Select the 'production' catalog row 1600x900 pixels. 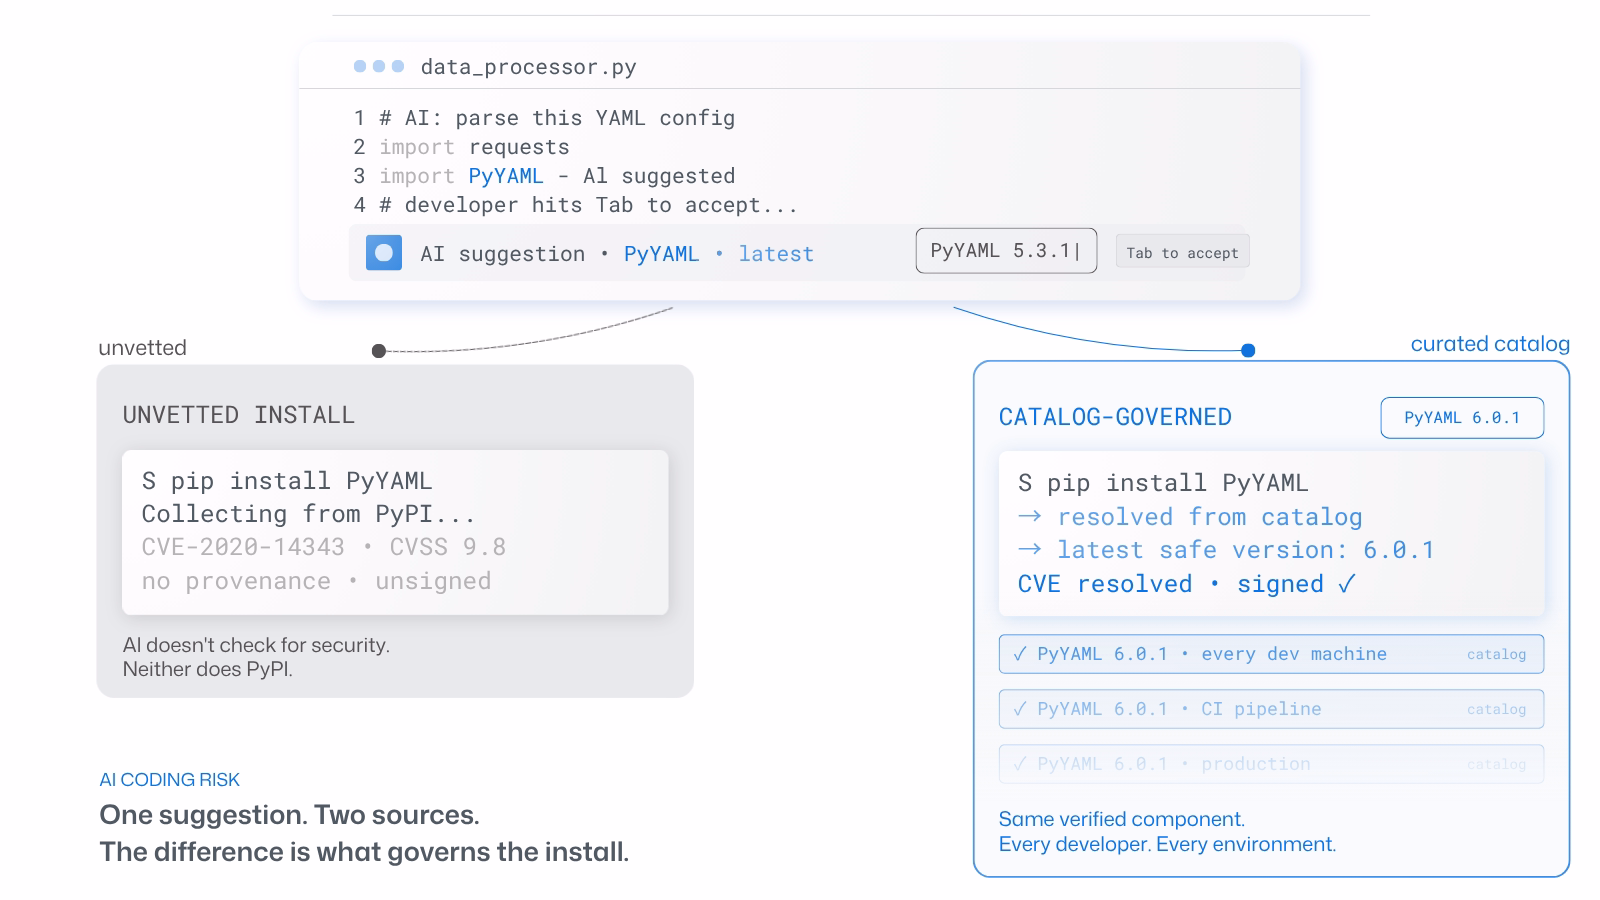1271,764
